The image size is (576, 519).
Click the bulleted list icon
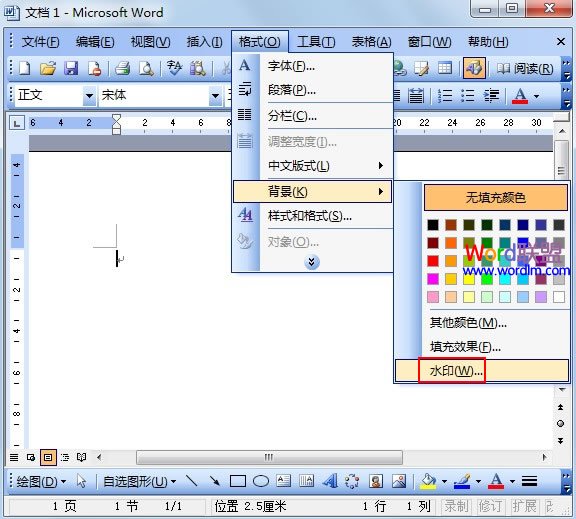click(x=468, y=96)
